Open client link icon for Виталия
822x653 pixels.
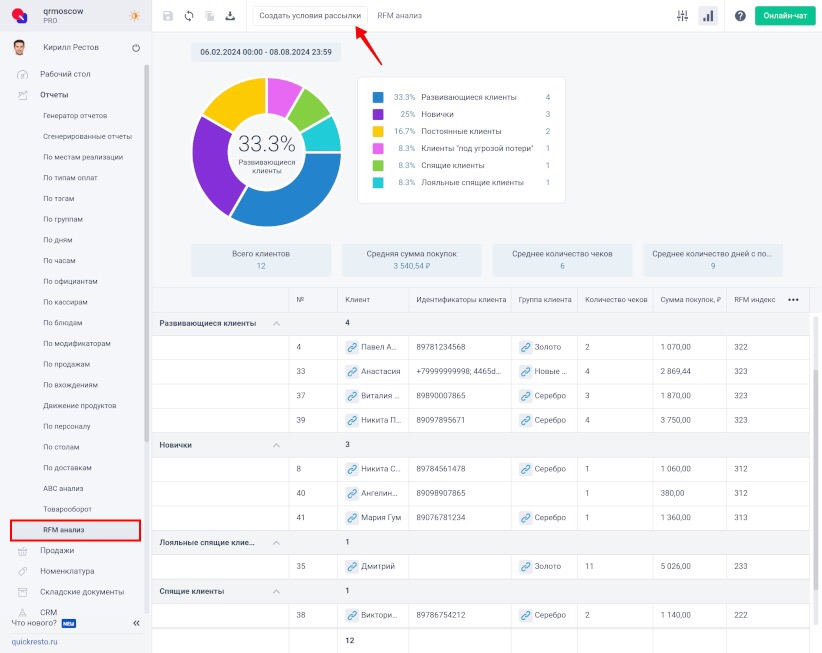352,396
